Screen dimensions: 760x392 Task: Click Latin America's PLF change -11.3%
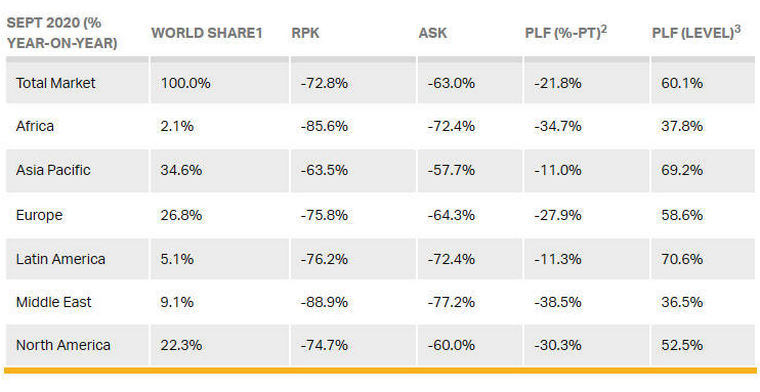tap(558, 259)
